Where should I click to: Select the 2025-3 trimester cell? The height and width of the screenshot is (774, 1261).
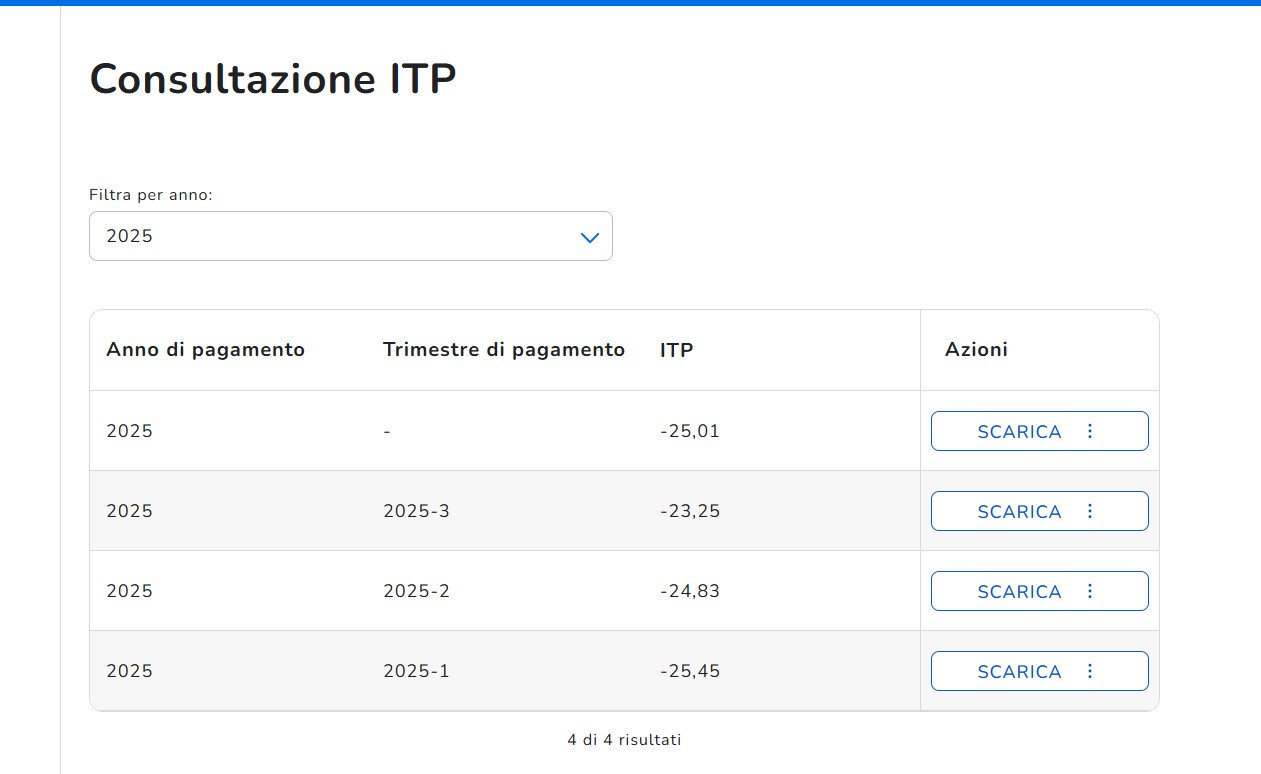click(x=416, y=511)
